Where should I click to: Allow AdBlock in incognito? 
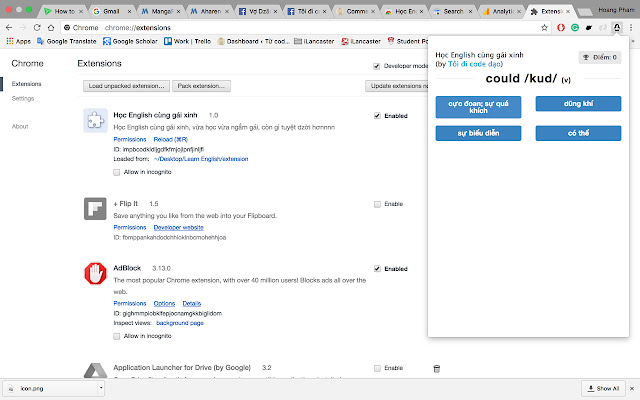117,336
